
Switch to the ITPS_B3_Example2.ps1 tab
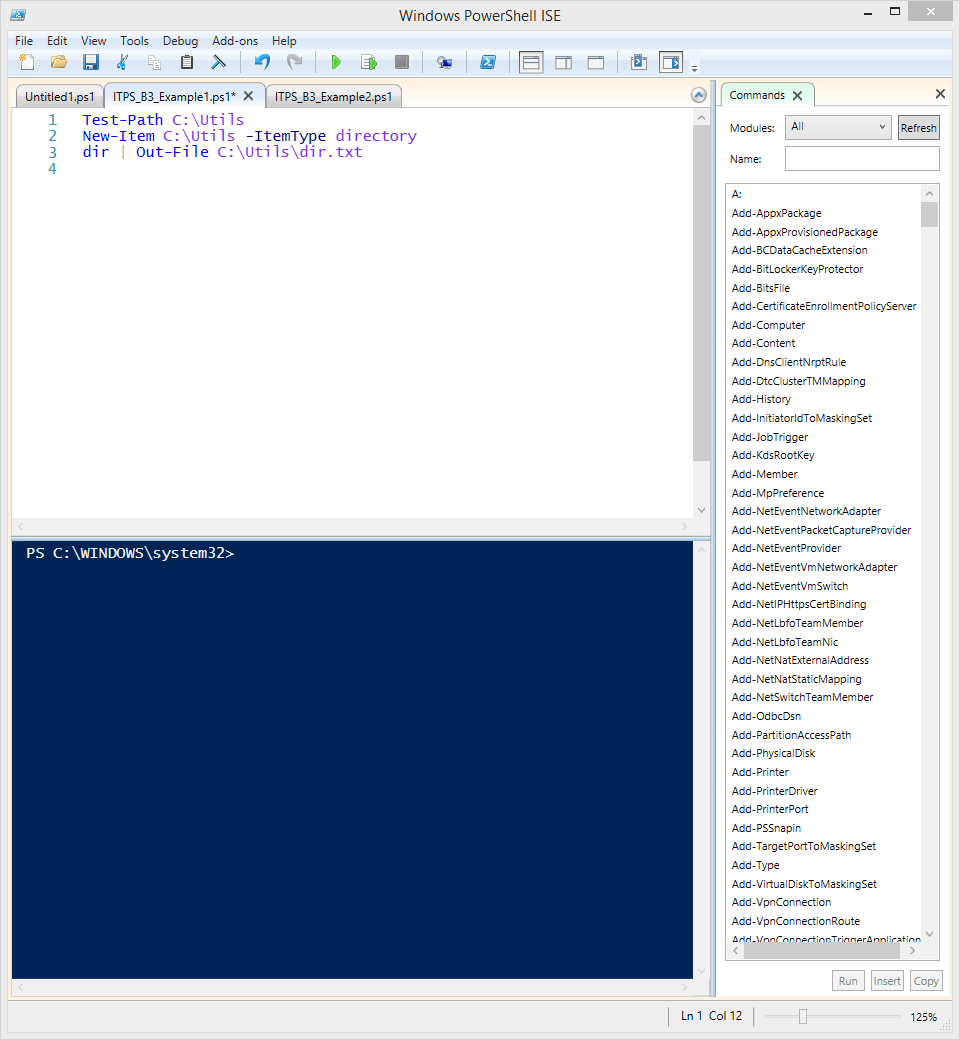333,95
